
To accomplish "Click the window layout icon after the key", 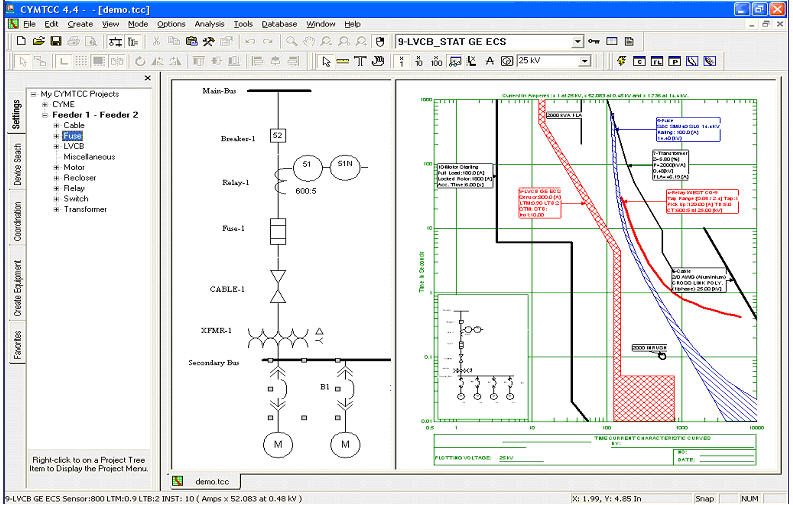I will pos(611,41).
